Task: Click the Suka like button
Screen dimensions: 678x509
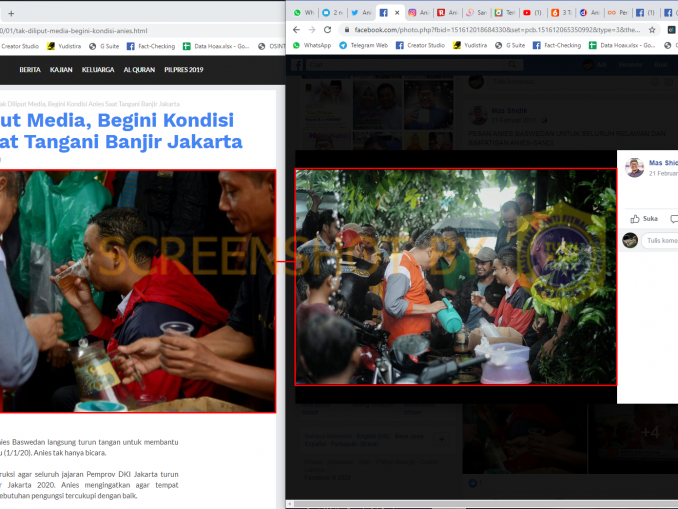Action: 644,219
